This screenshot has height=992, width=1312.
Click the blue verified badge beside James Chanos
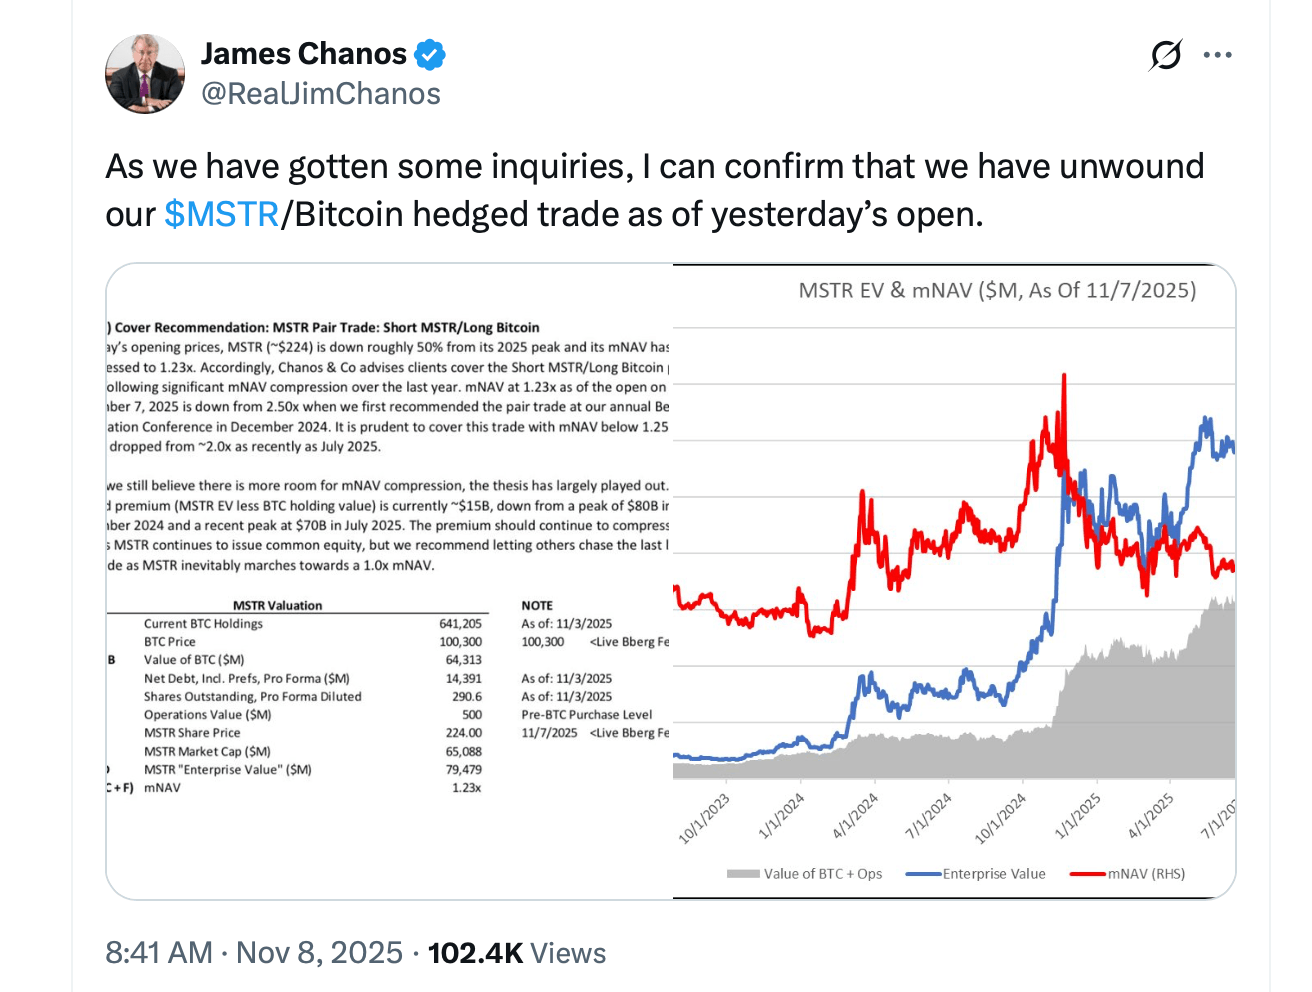[428, 54]
